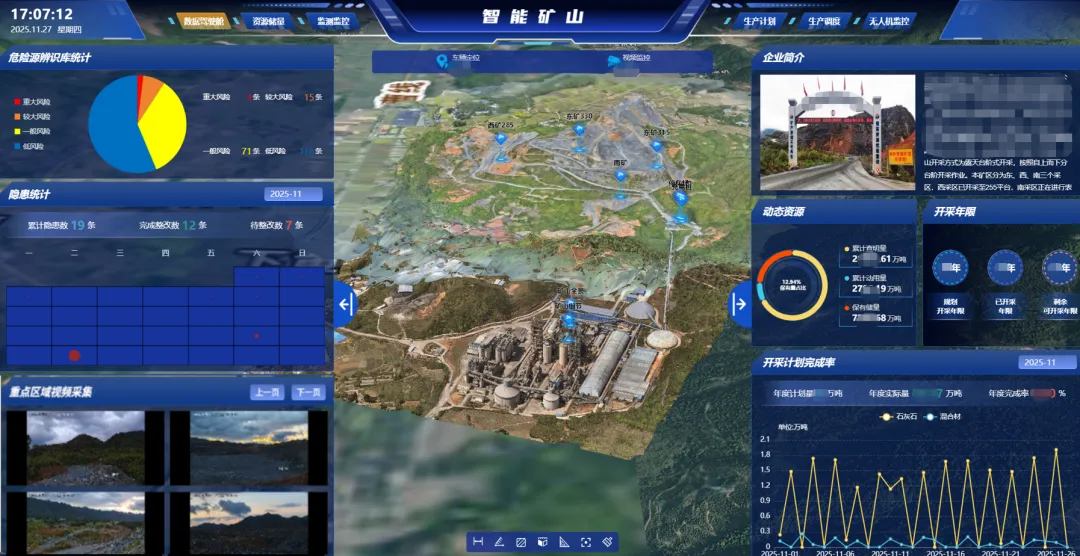
Task: Select the distance measure tool icon
Action: (x=478, y=542)
